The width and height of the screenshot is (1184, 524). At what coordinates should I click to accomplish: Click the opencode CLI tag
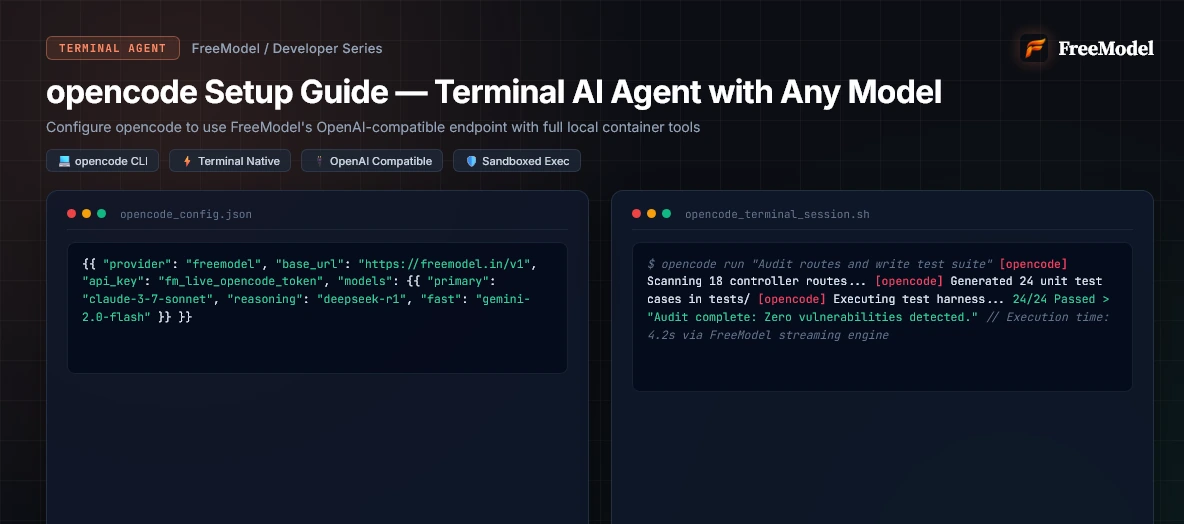(x=103, y=161)
